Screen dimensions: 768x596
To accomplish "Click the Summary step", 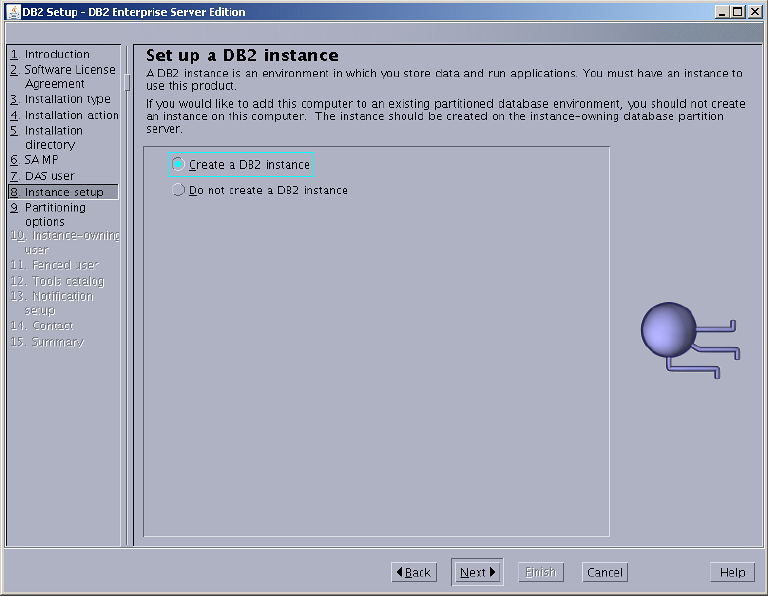I will pyautogui.click(x=47, y=342).
